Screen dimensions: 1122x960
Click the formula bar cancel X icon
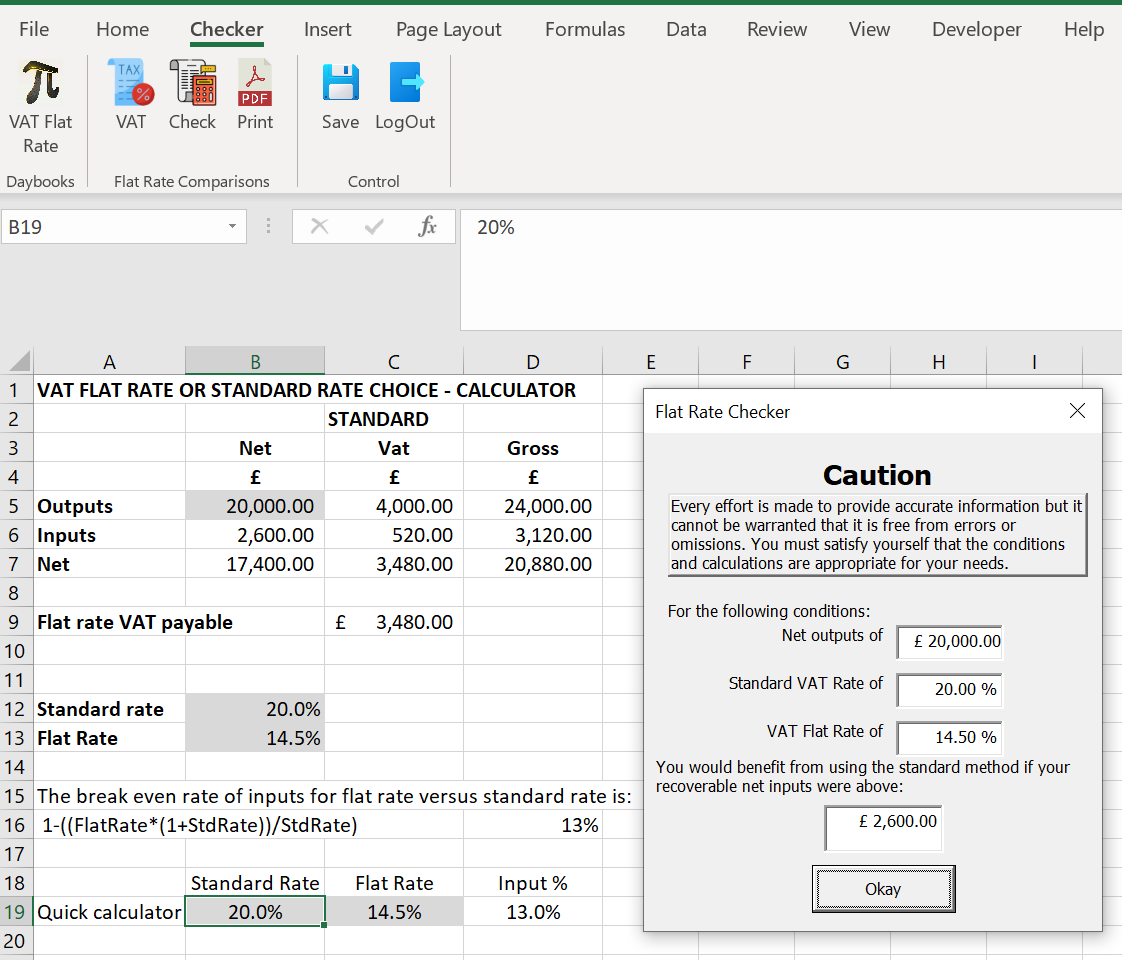click(319, 227)
